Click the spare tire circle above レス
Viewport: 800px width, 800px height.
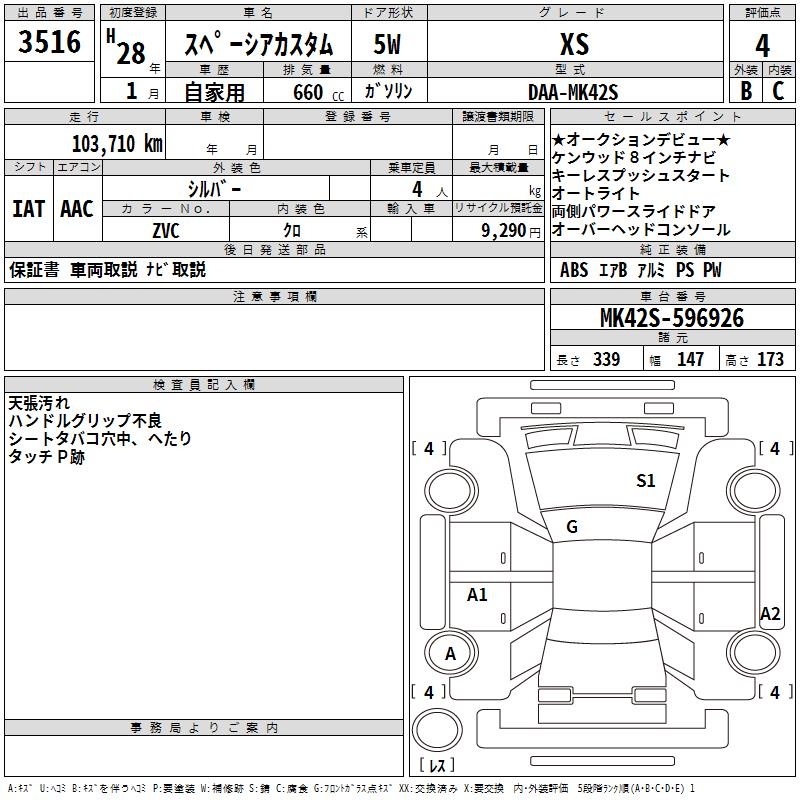[437, 730]
